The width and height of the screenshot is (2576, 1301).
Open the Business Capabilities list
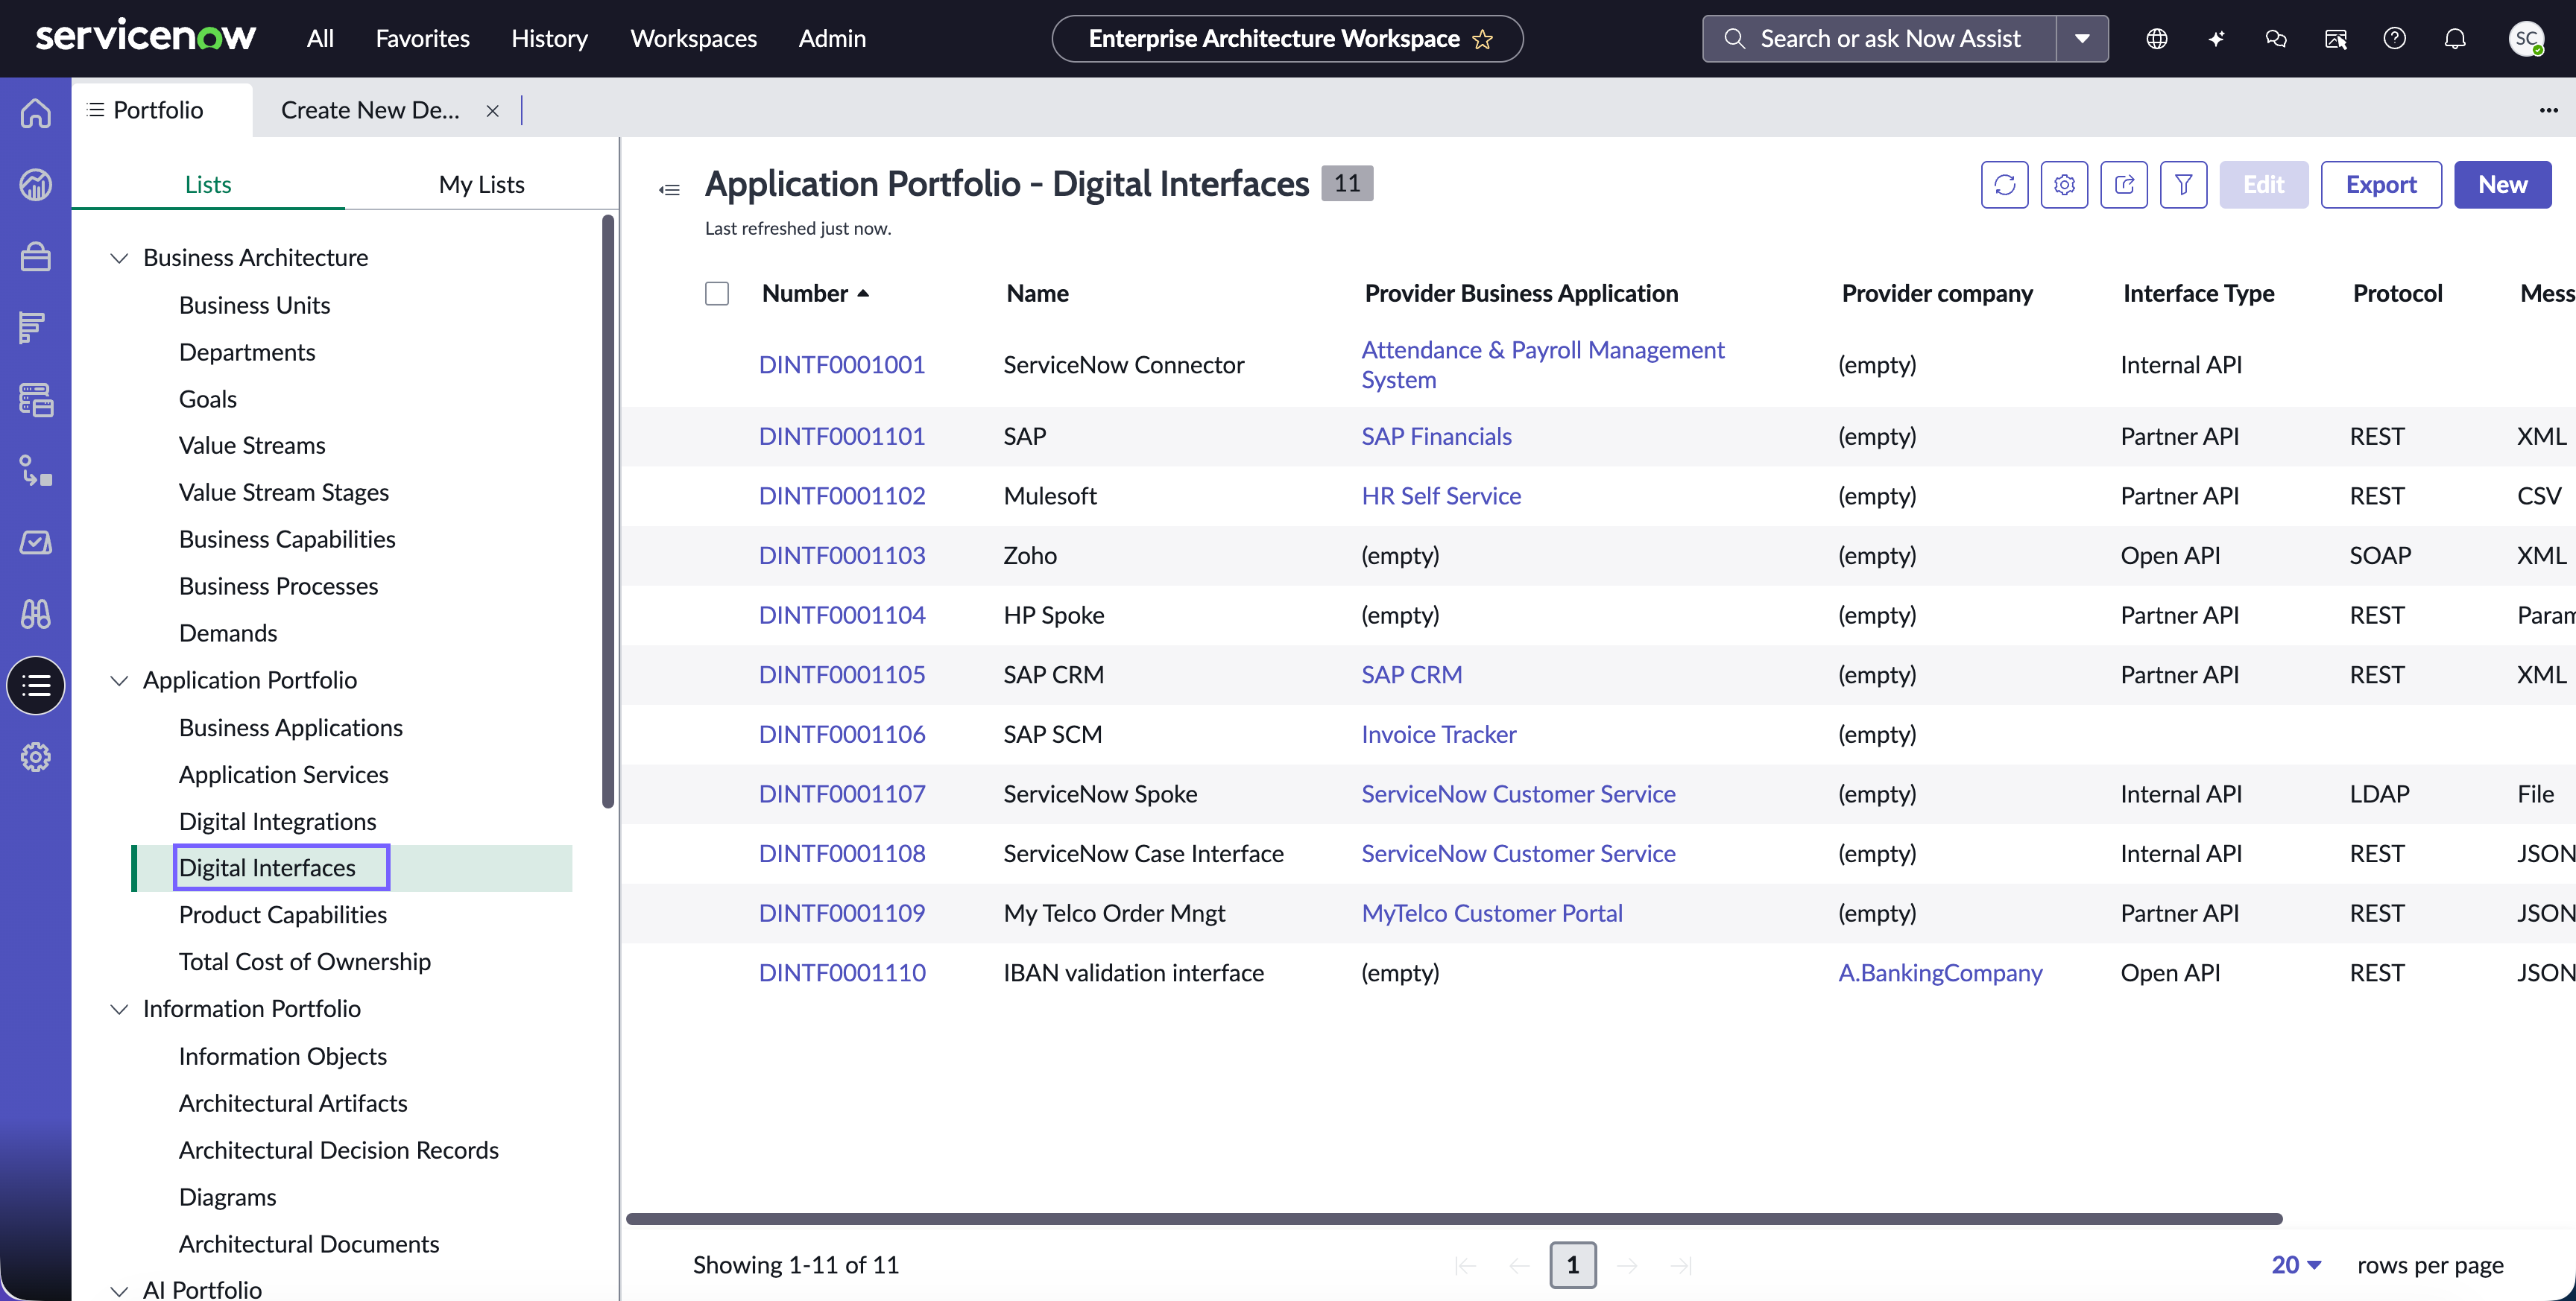click(287, 539)
